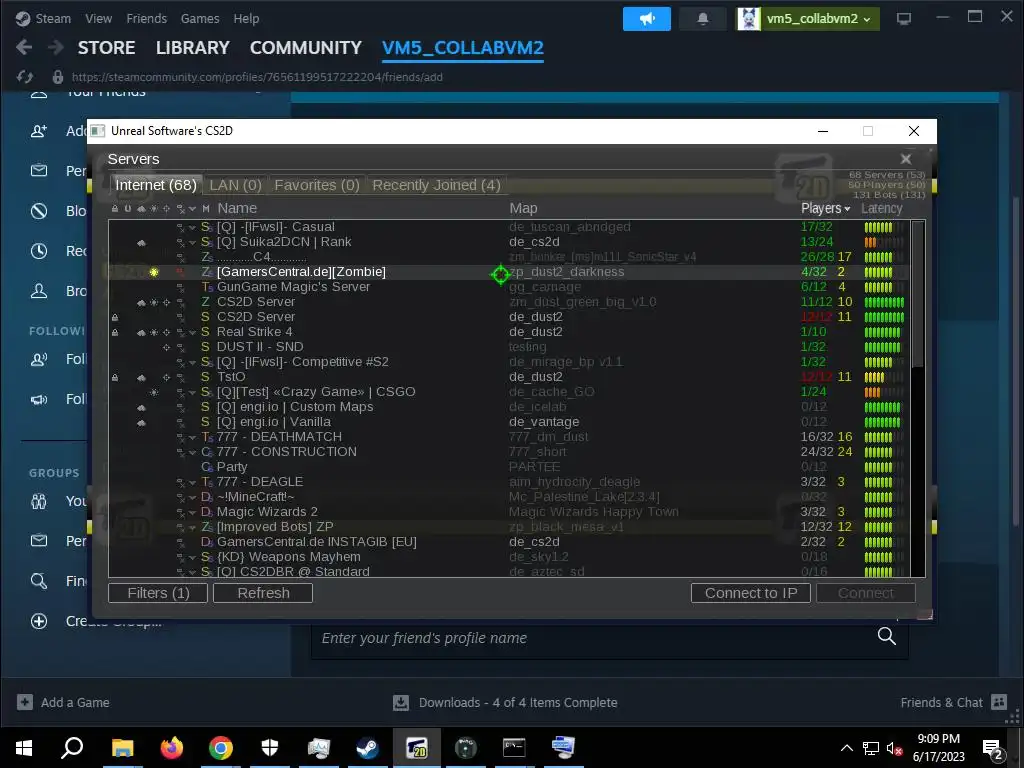
Task: Sort by the crosshair column header icon
Action: click(167, 209)
